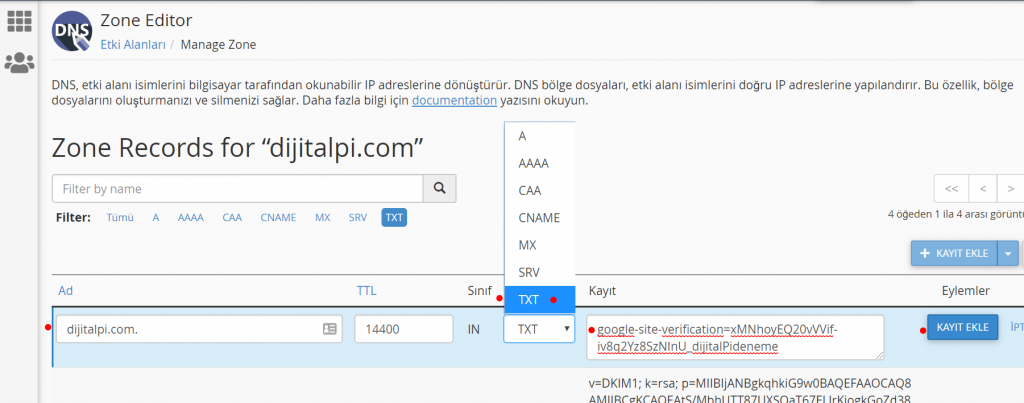Viewport: 1024px width, 403px height.
Task: Expand the KAYIT EKLE arrow dropdown
Action: tap(1008, 253)
